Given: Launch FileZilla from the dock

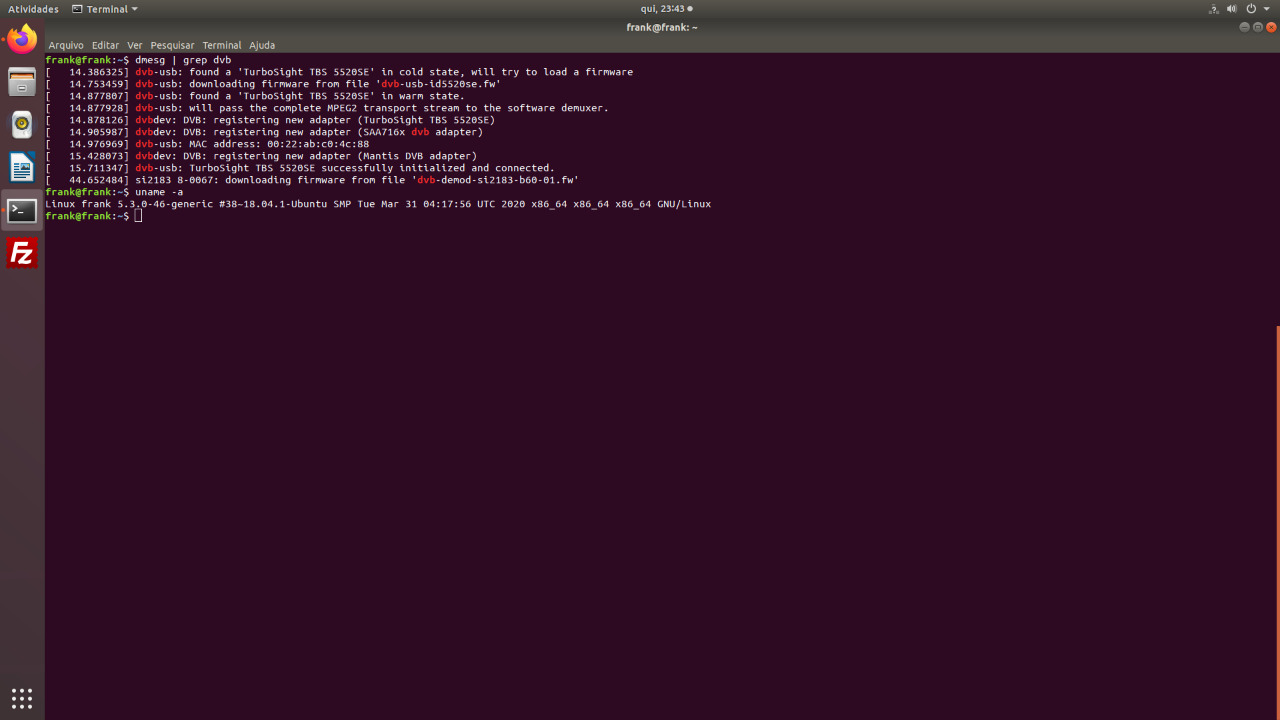Looking at the screenshot, I should pos(22,253).
